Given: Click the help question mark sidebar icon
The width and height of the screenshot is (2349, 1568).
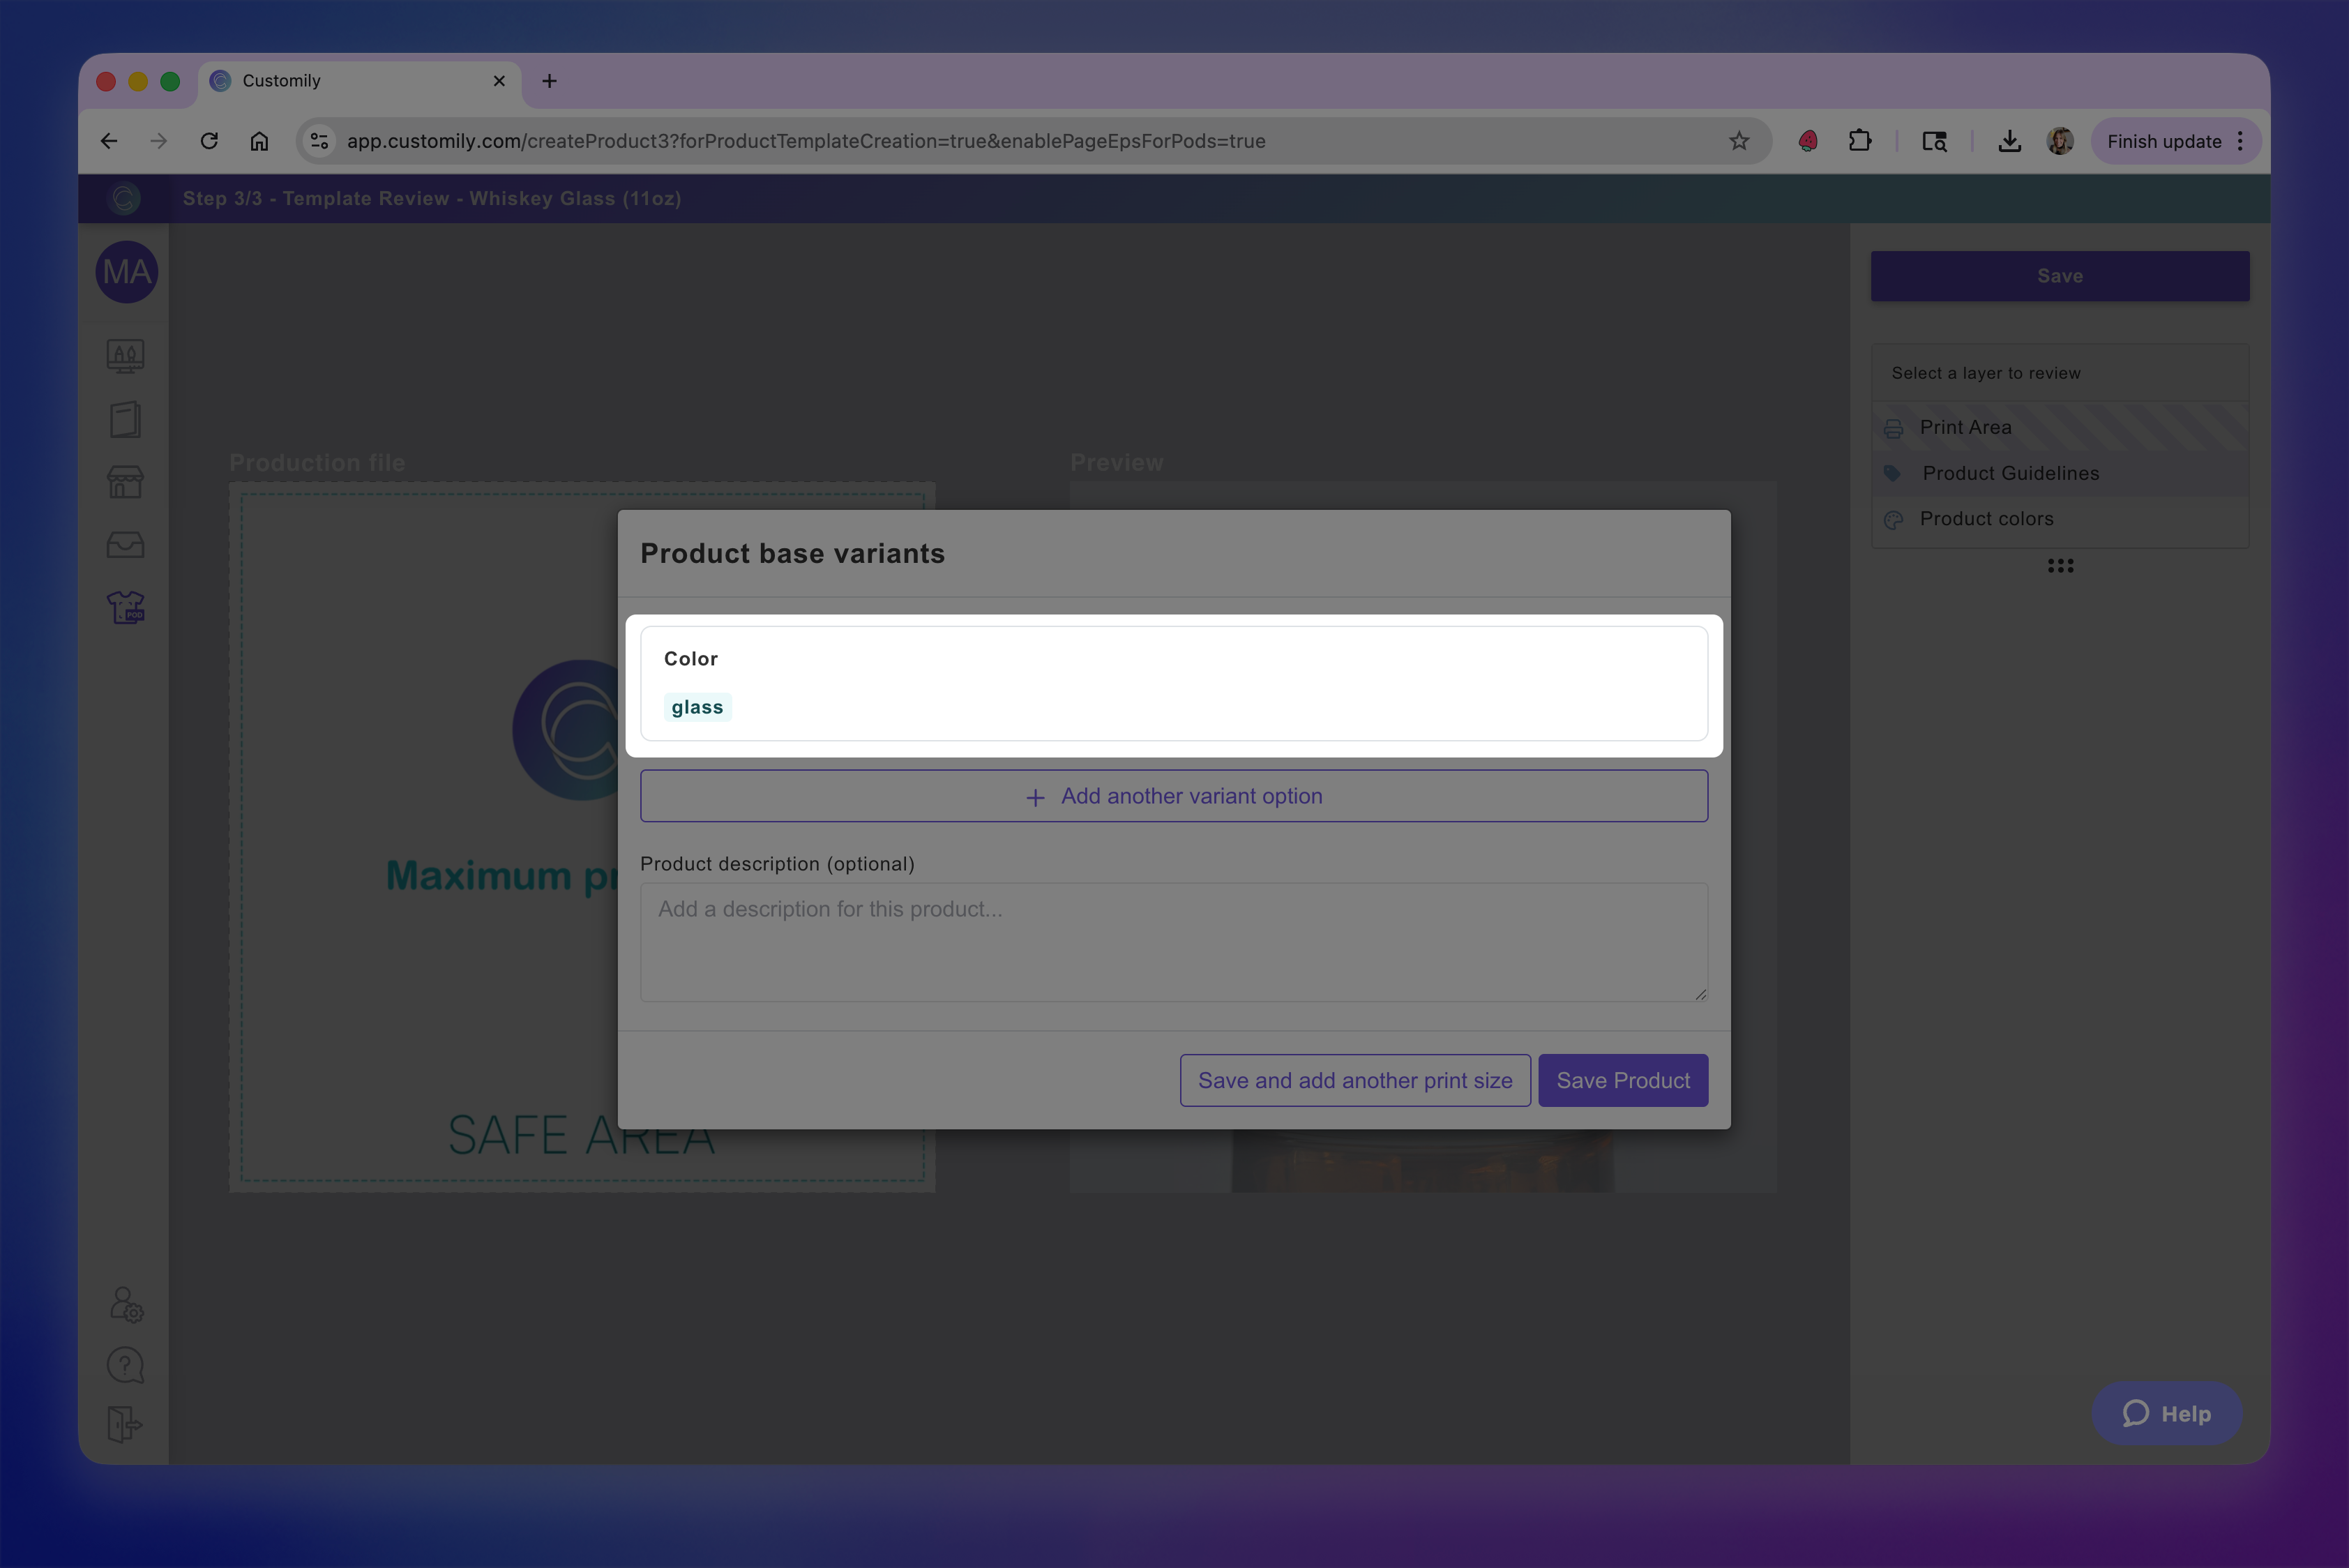Looking at the screenshot, I should [x=126, y=1365].
